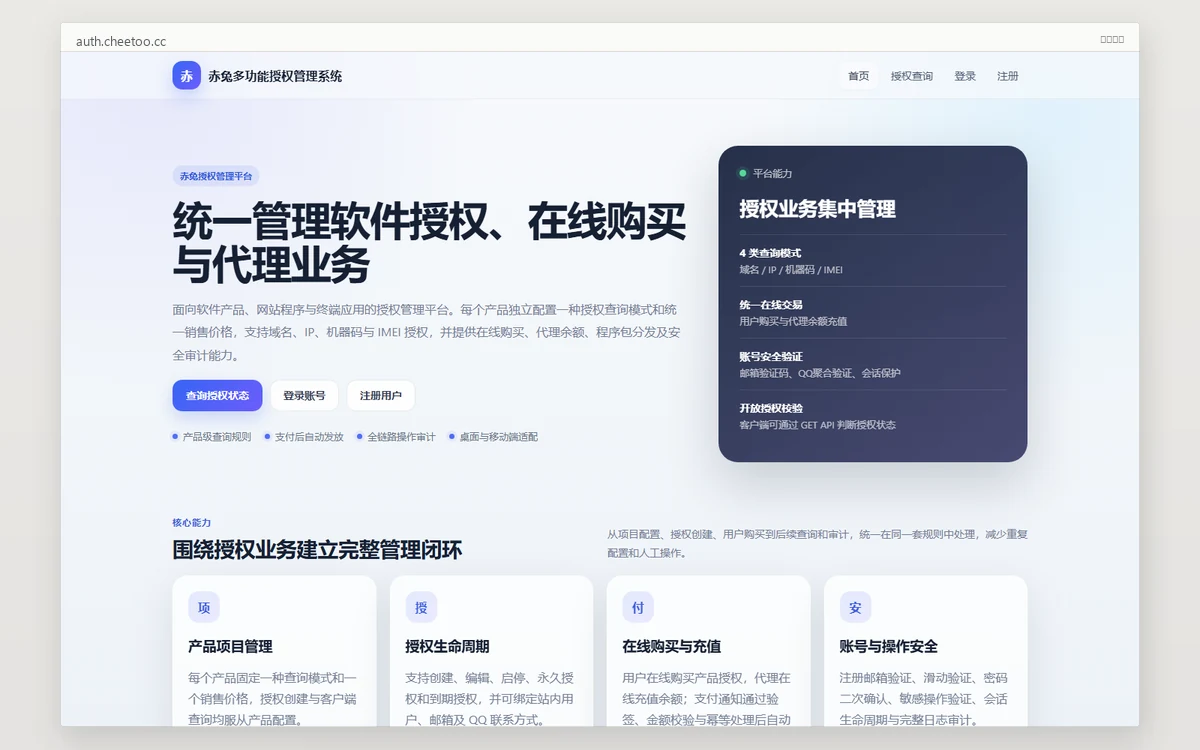Open the 首页 navigation item

coord(859,76)
